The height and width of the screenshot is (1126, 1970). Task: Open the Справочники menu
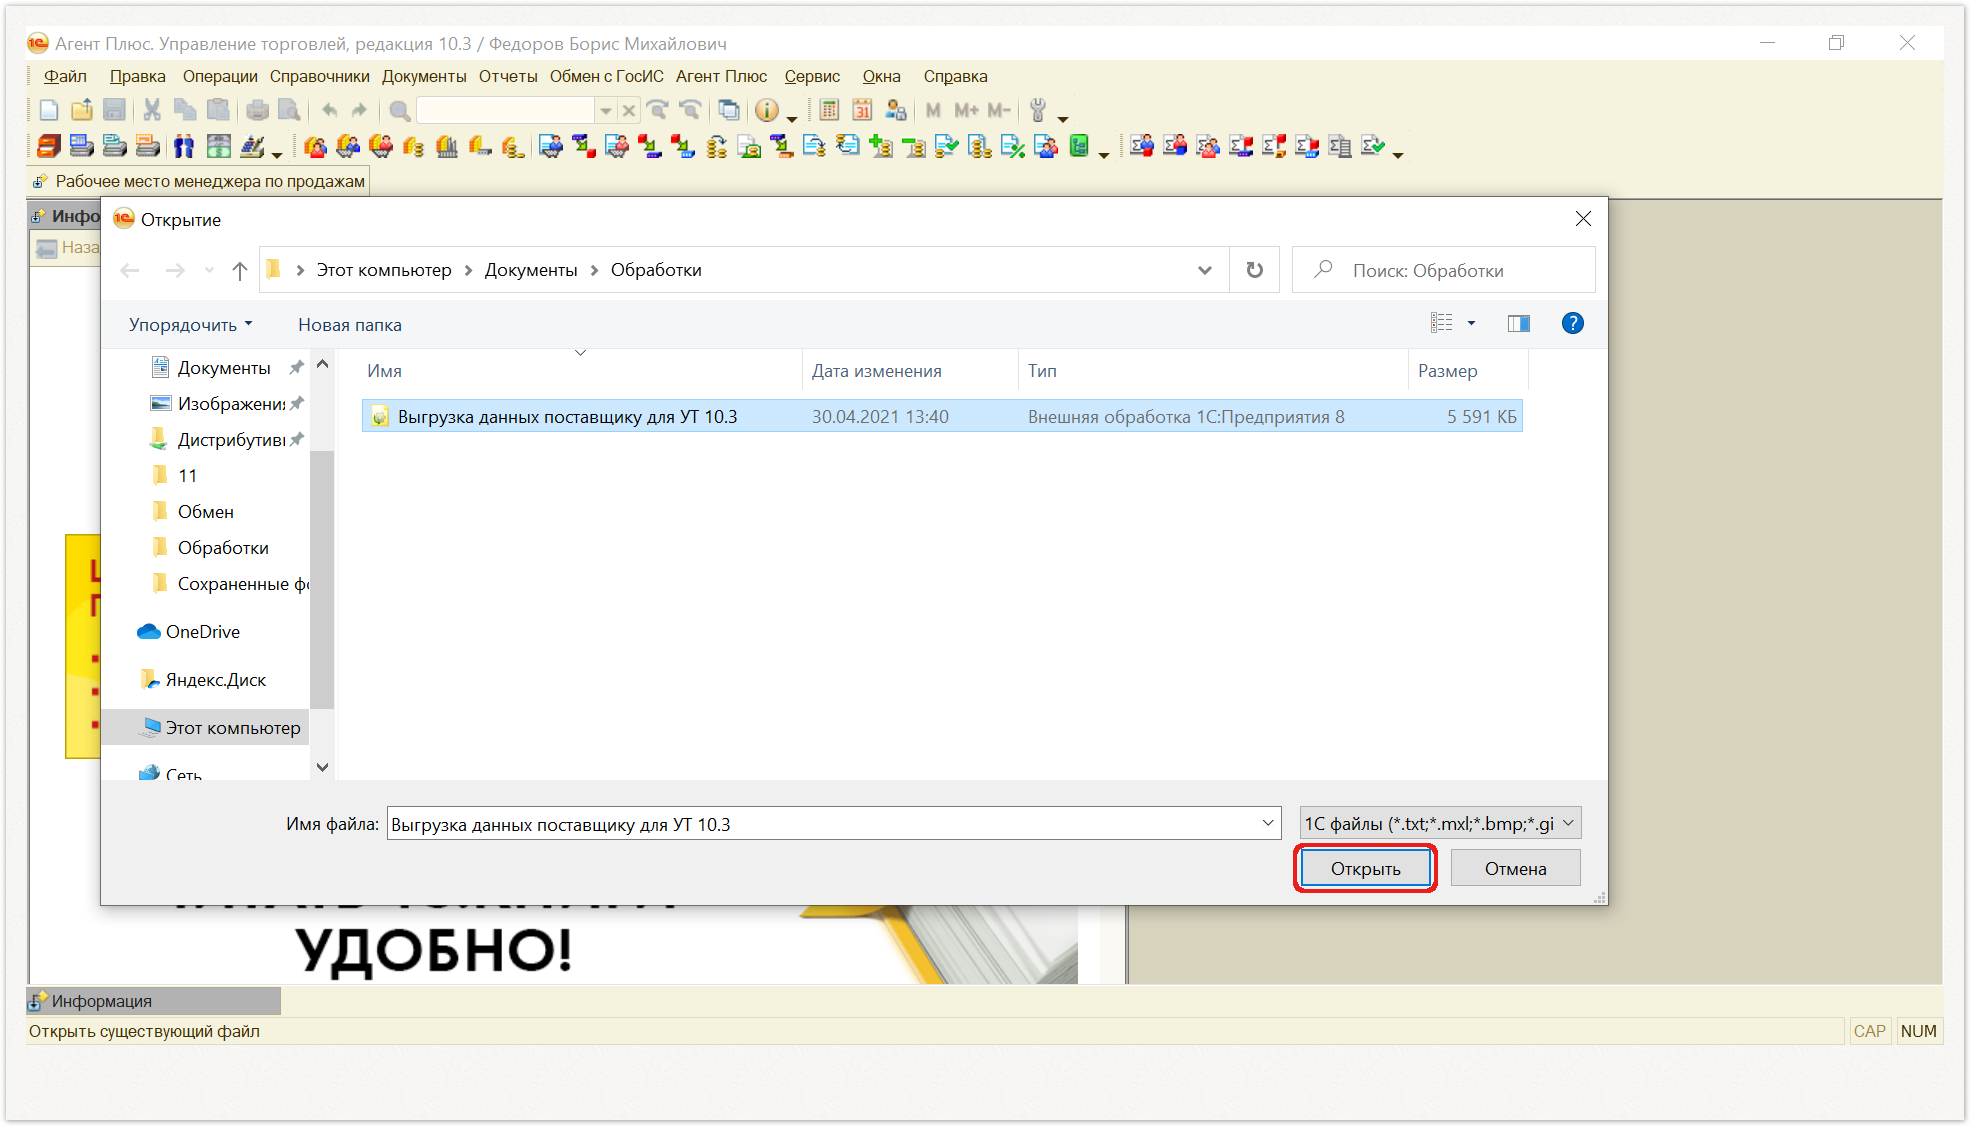pyautogui.click(x=319, y=76)
